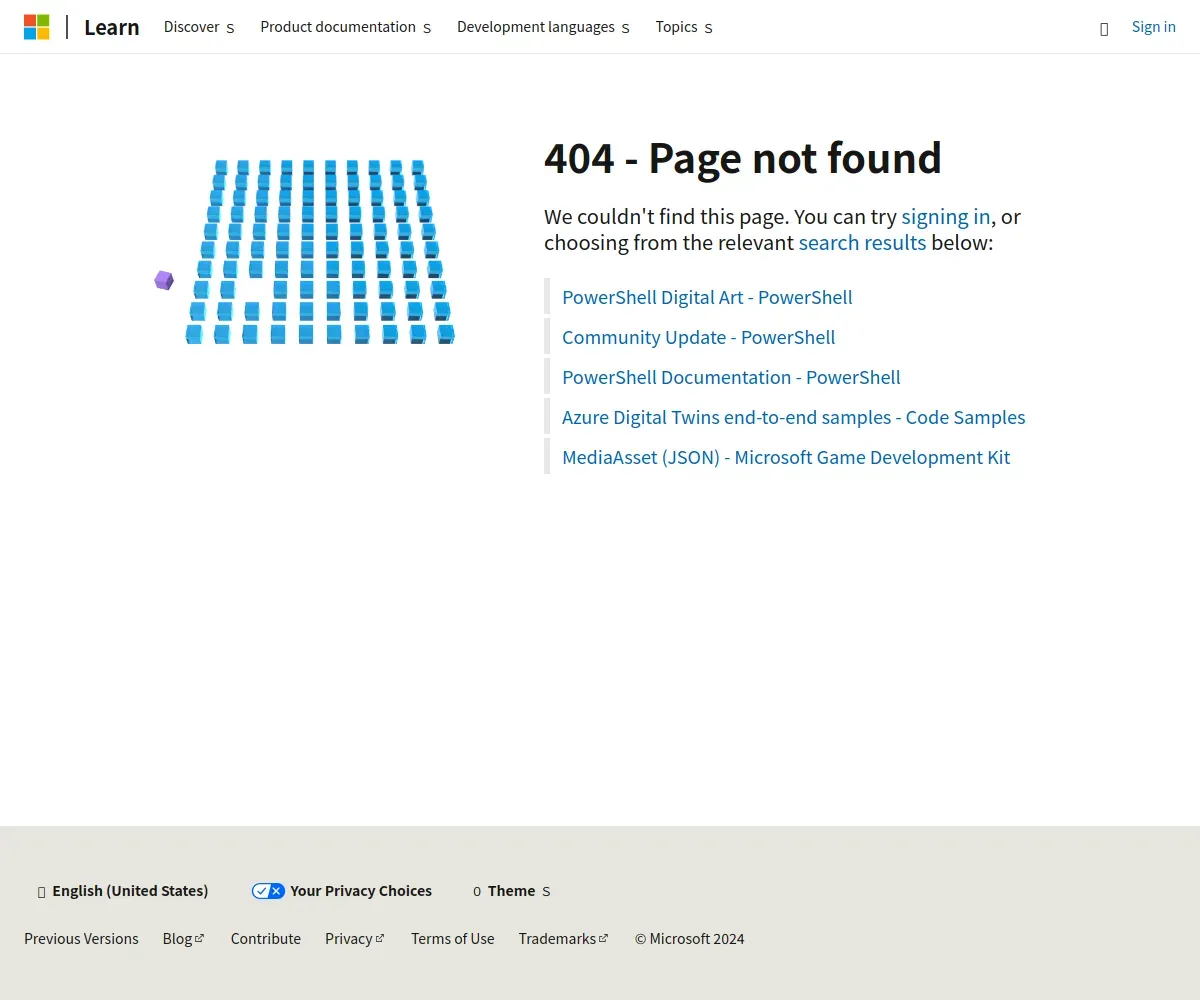Open PowerShell Documentation - PowerShell result
Viewport: 1200px width, 1000px height.
point(731,377)
